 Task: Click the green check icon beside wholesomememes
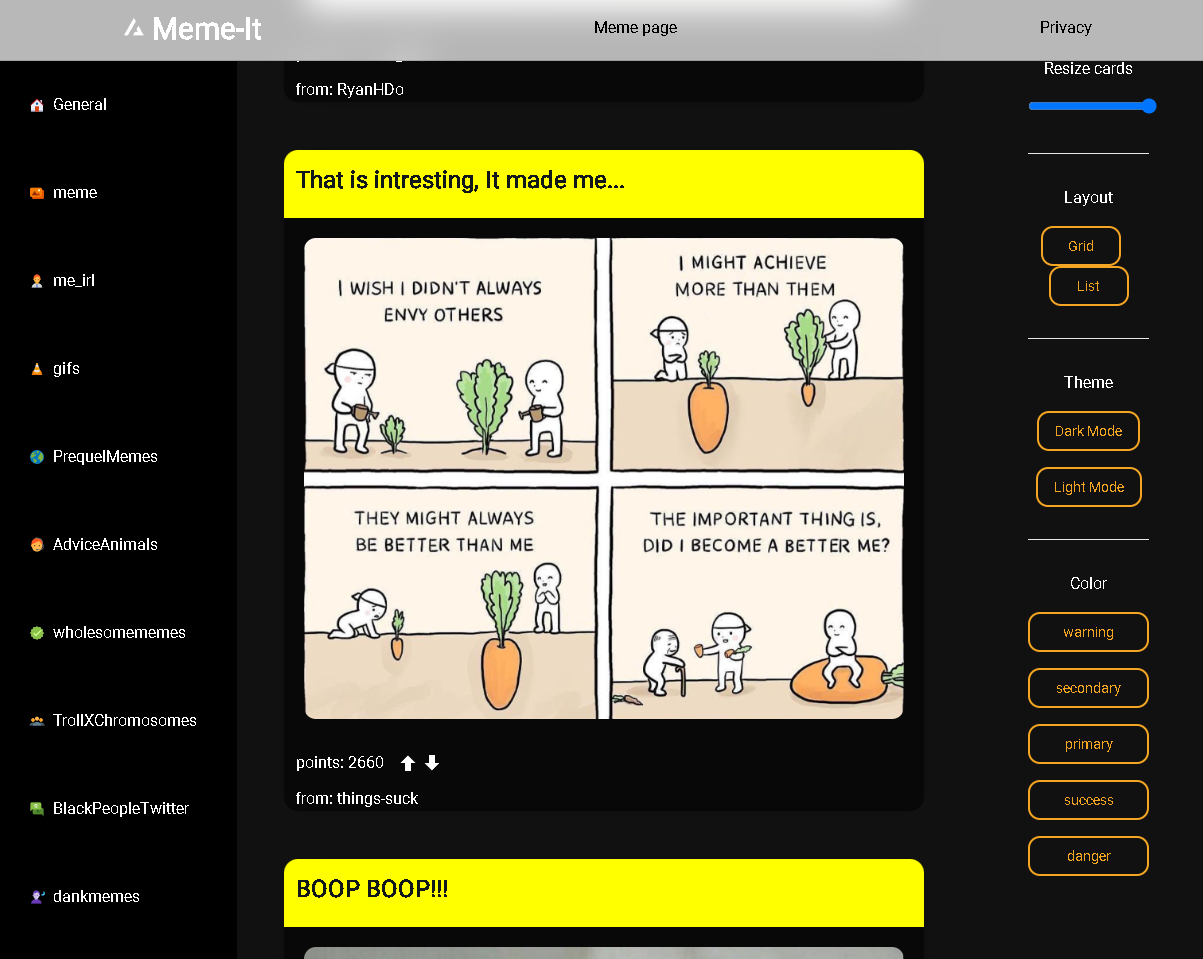click(x=37, y=633)
